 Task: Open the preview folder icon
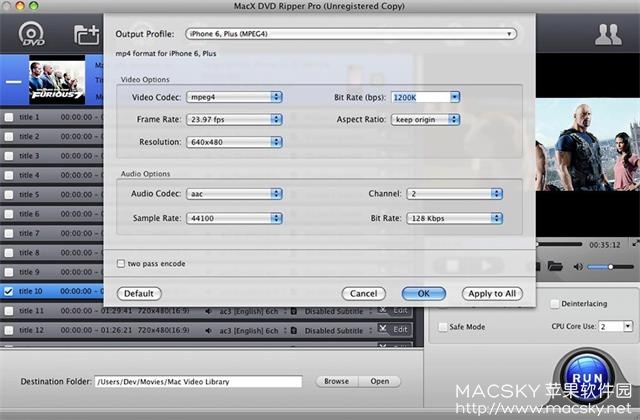[x=555, y=266]
